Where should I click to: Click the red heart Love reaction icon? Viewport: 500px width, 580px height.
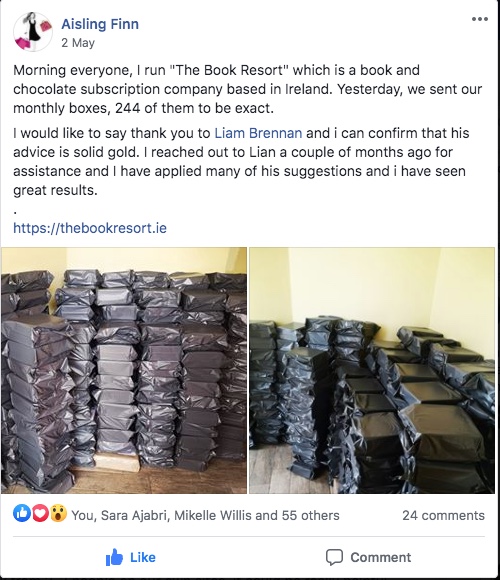click(x=40, y=513)
